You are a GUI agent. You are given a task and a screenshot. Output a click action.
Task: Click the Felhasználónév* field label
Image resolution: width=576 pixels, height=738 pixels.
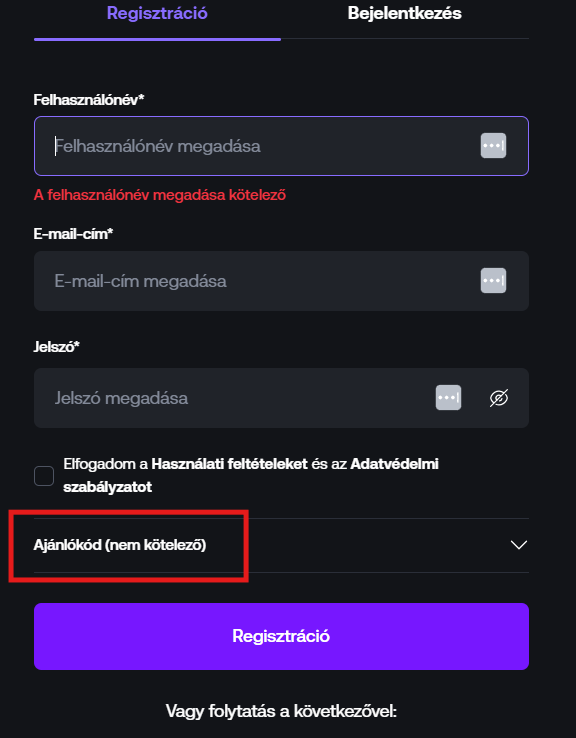point(89,100)
